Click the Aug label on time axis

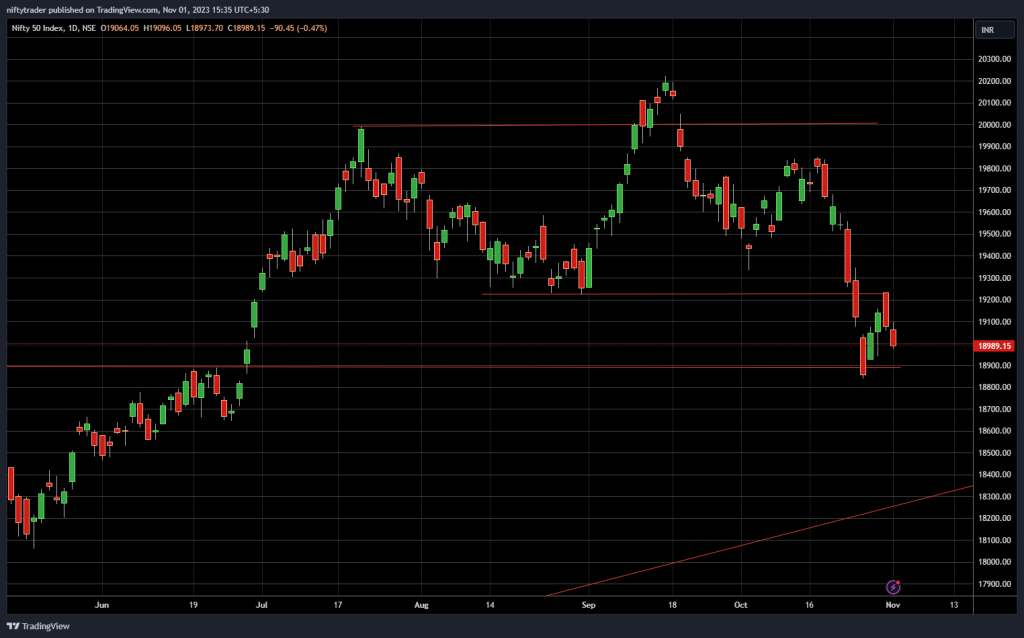coord(421,606)
